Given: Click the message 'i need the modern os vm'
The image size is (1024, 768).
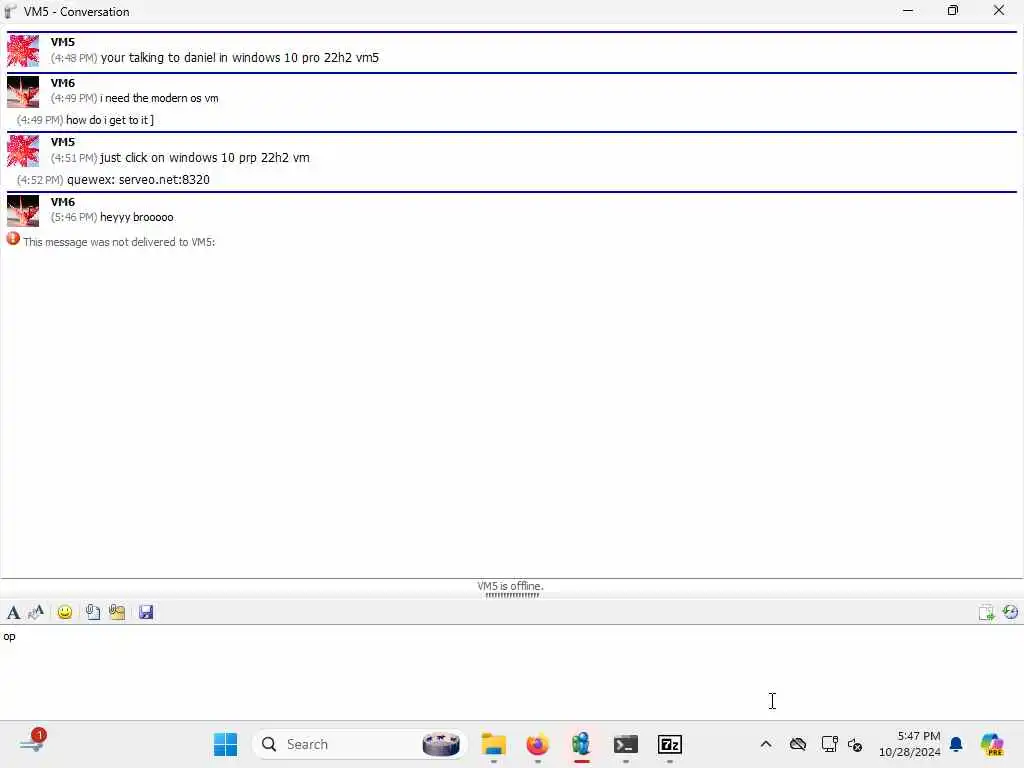Looking at the screenshot, I should (x=159, y=98).
